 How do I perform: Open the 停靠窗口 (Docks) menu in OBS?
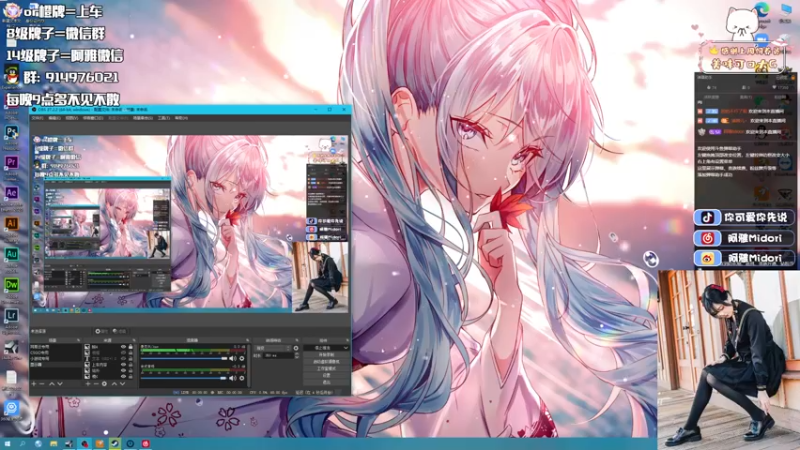(93, 118)
